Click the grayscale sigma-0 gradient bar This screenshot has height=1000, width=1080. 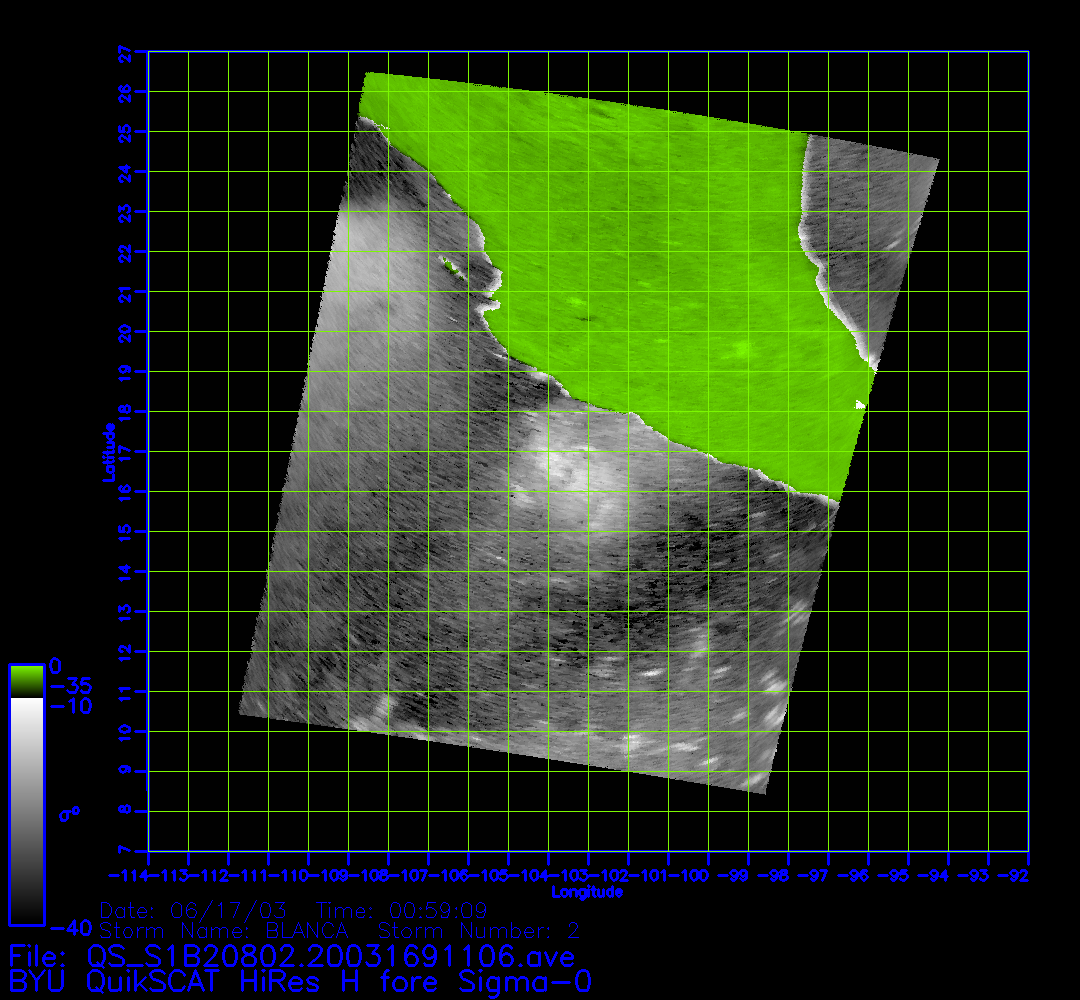click(26, 810)
